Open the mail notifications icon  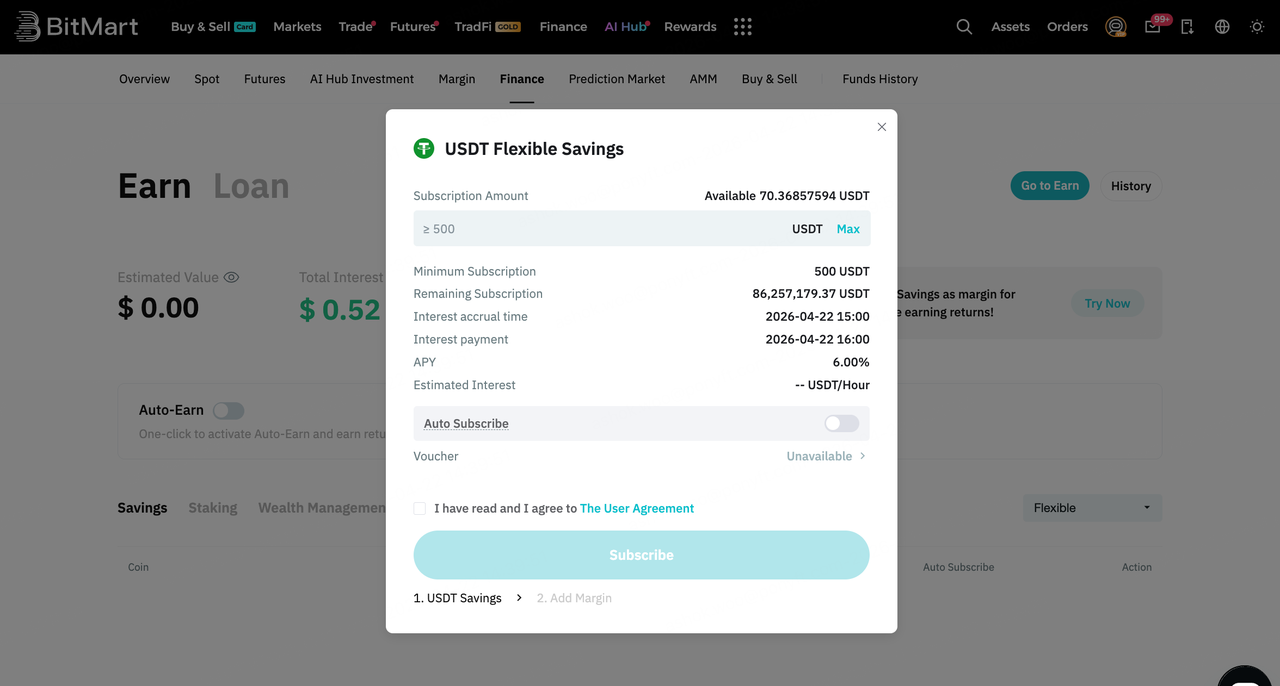coord(1153,27)
